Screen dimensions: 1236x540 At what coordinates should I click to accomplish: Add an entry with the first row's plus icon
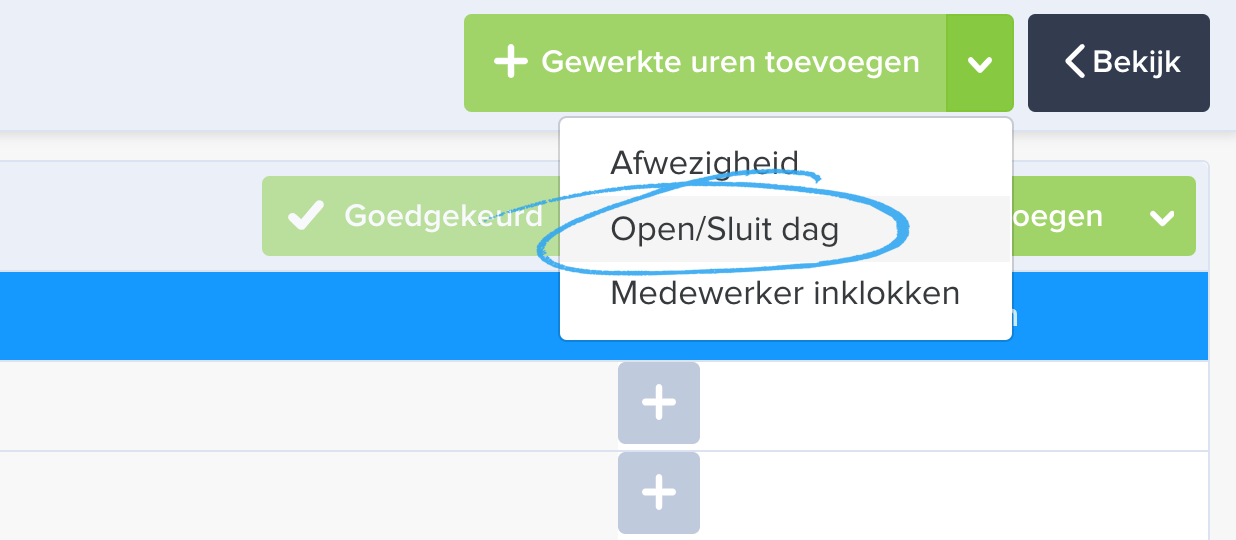(x=659, y=403)
